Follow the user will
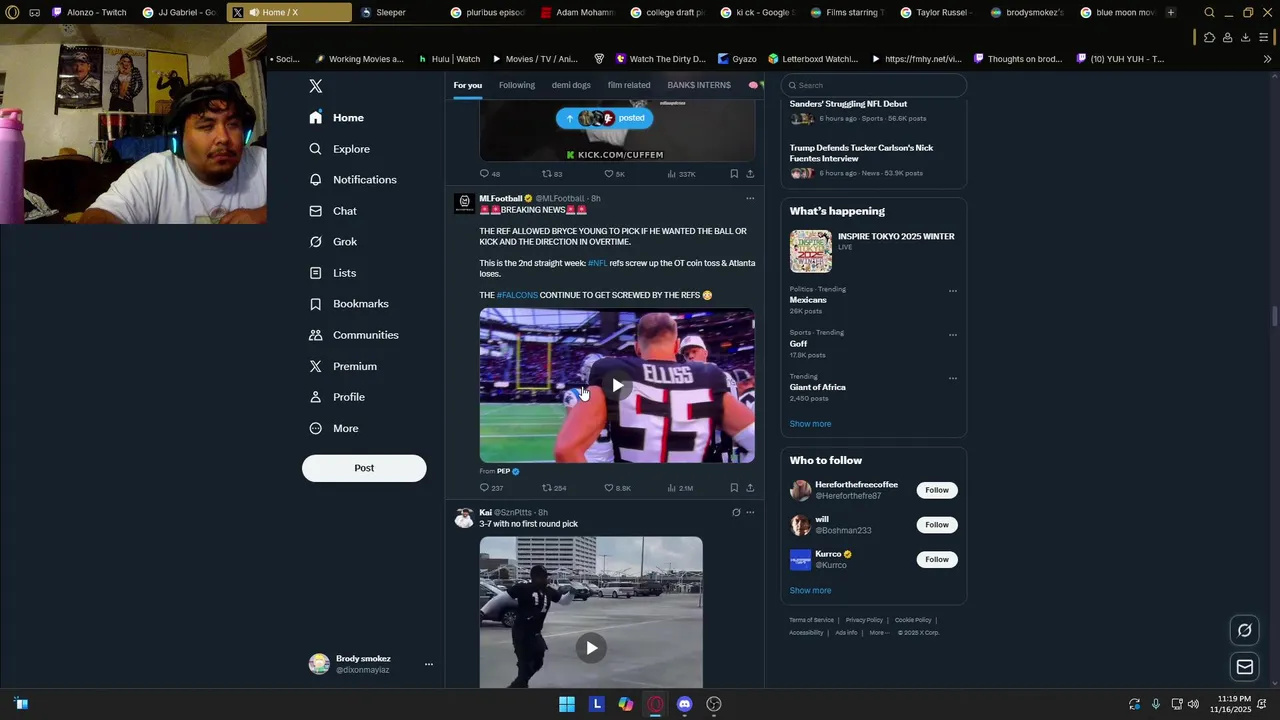Image resolution: width=1280 pixels, height=720 pixels. click(937, 525)
